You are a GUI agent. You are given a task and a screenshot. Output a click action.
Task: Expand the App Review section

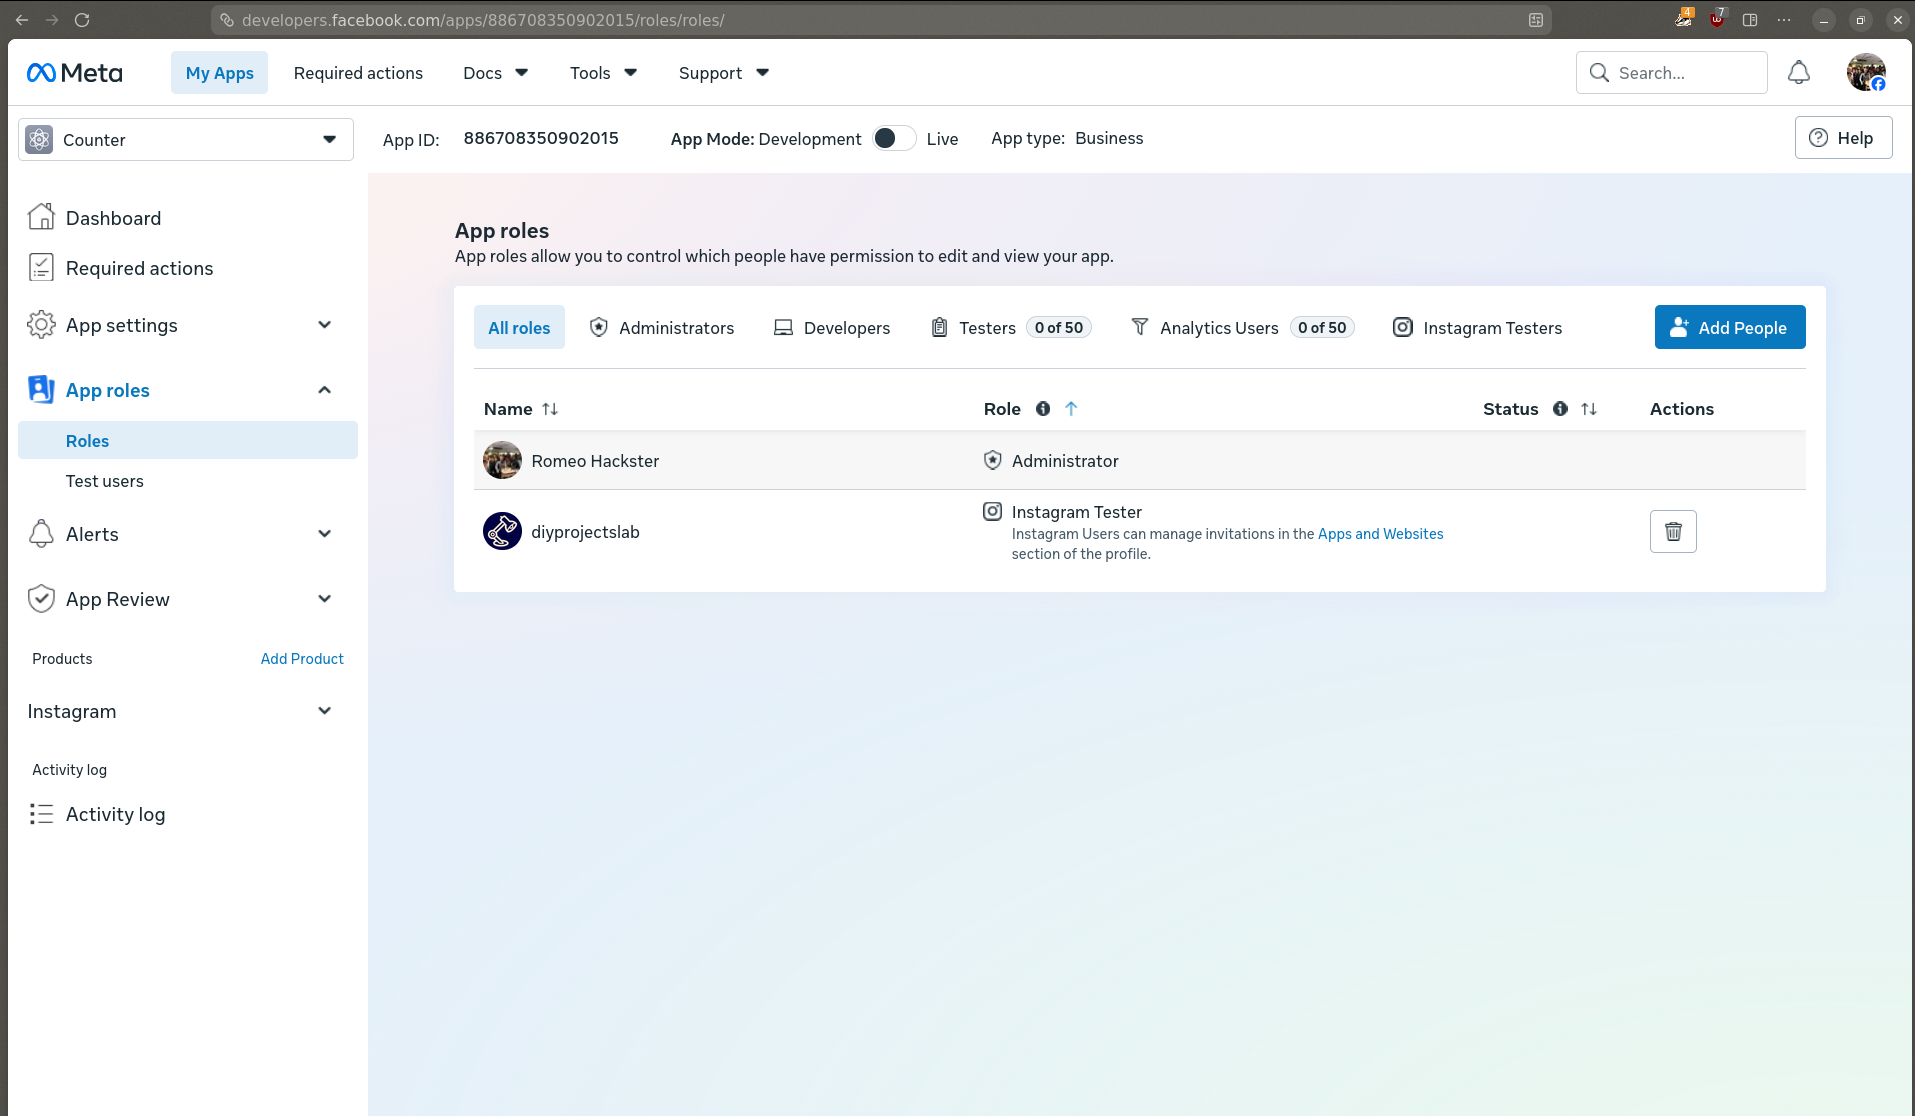324,599
